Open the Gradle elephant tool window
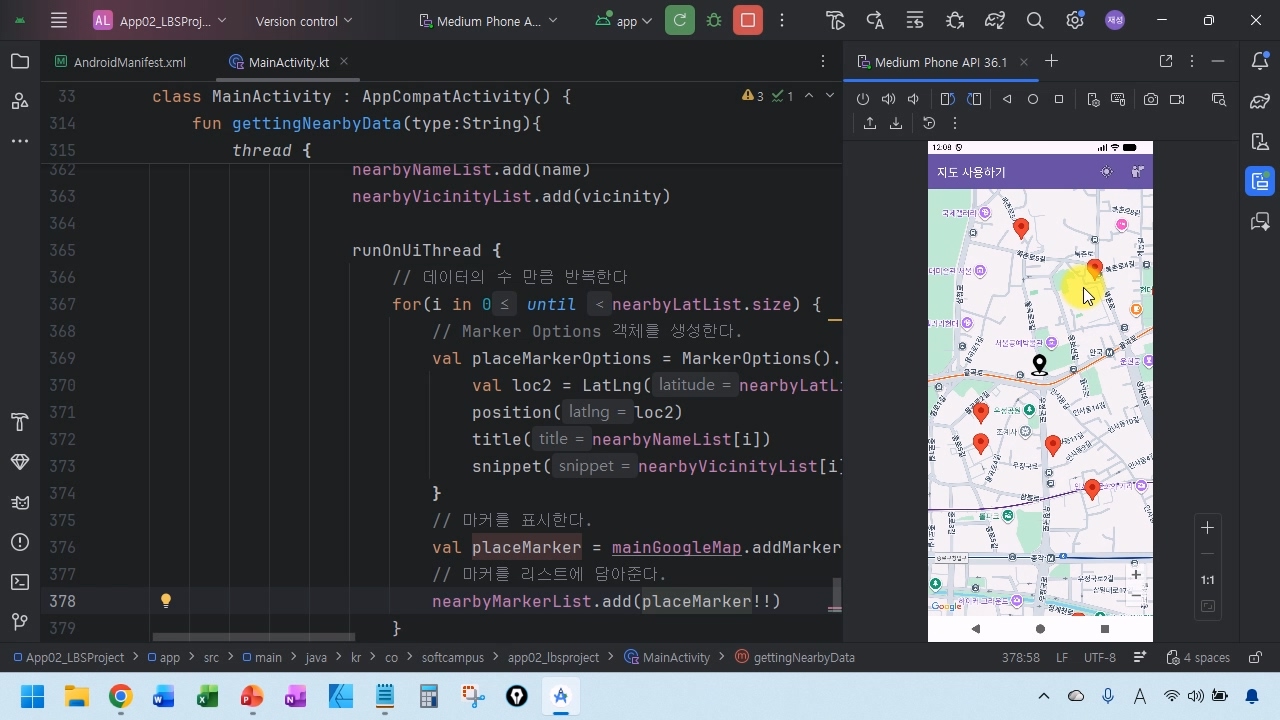The width and height of the screenshot is (1280, 720). 1259,101
